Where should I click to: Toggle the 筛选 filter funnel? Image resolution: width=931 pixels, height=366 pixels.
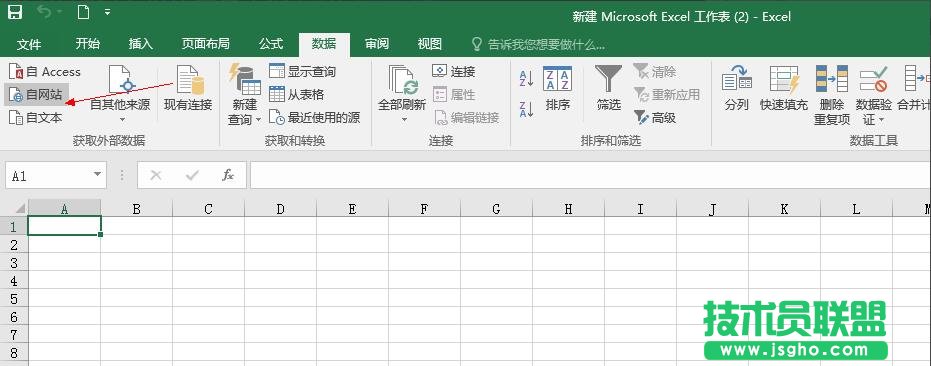609,89
